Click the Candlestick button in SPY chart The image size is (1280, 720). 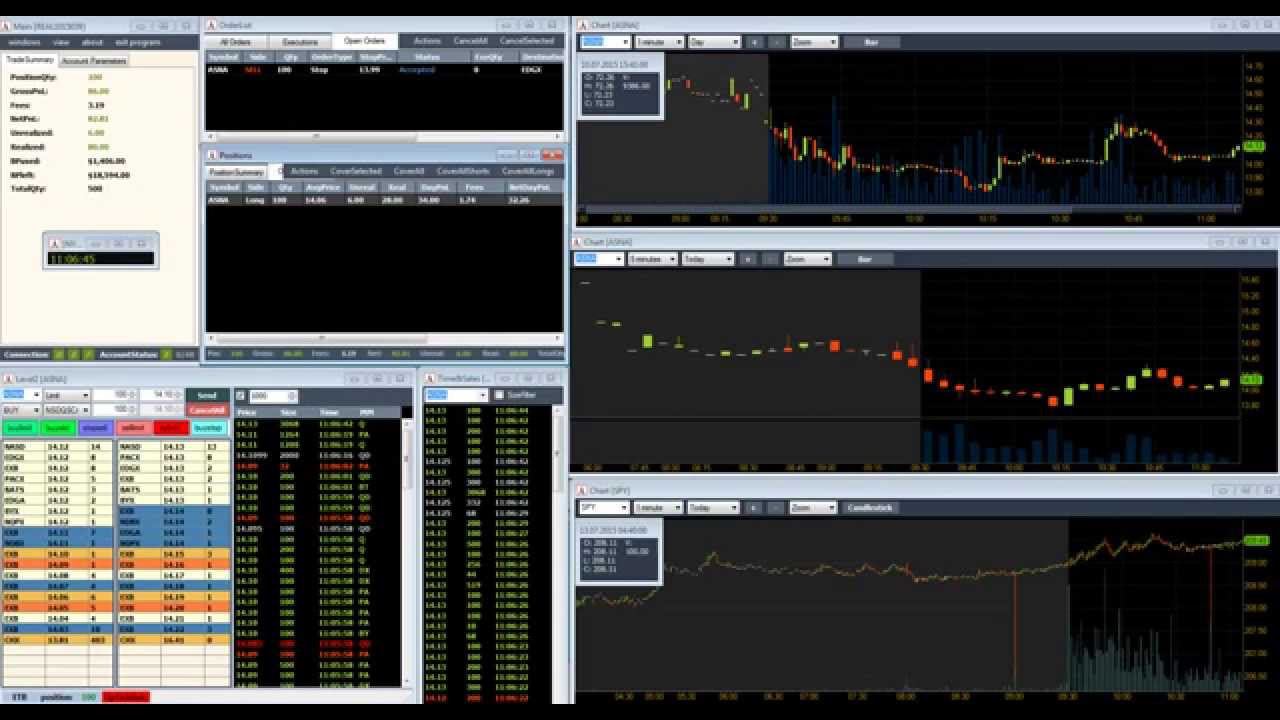point(868,508)
